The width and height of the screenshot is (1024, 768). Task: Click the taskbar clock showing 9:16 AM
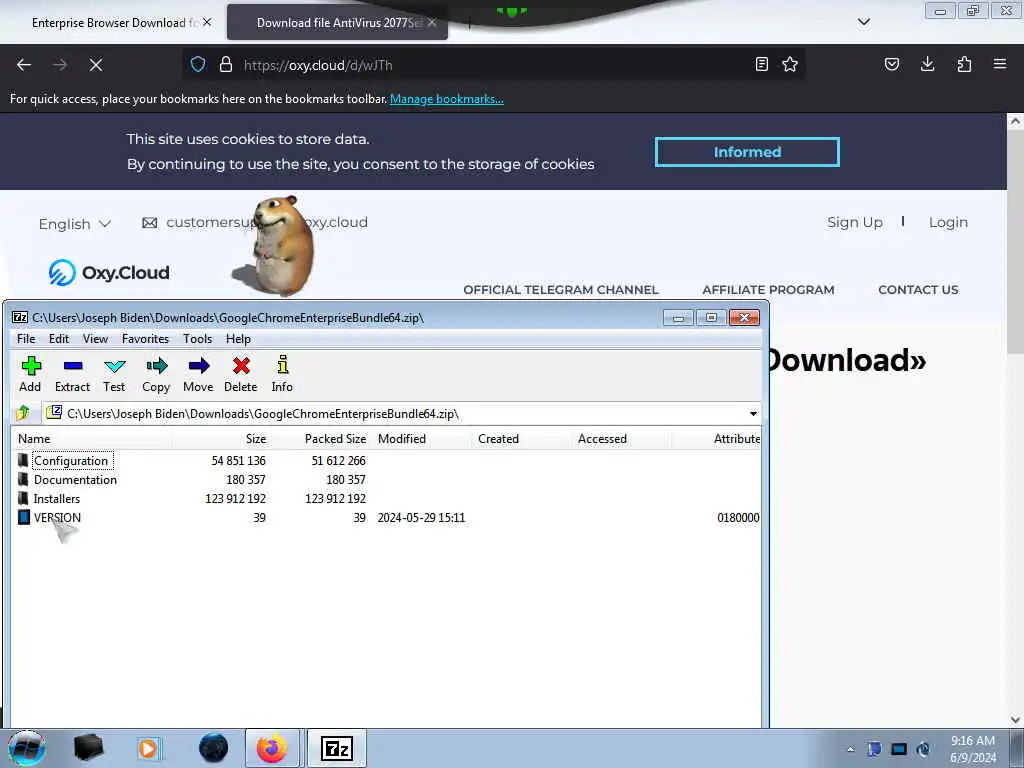[x=973, y=749]
